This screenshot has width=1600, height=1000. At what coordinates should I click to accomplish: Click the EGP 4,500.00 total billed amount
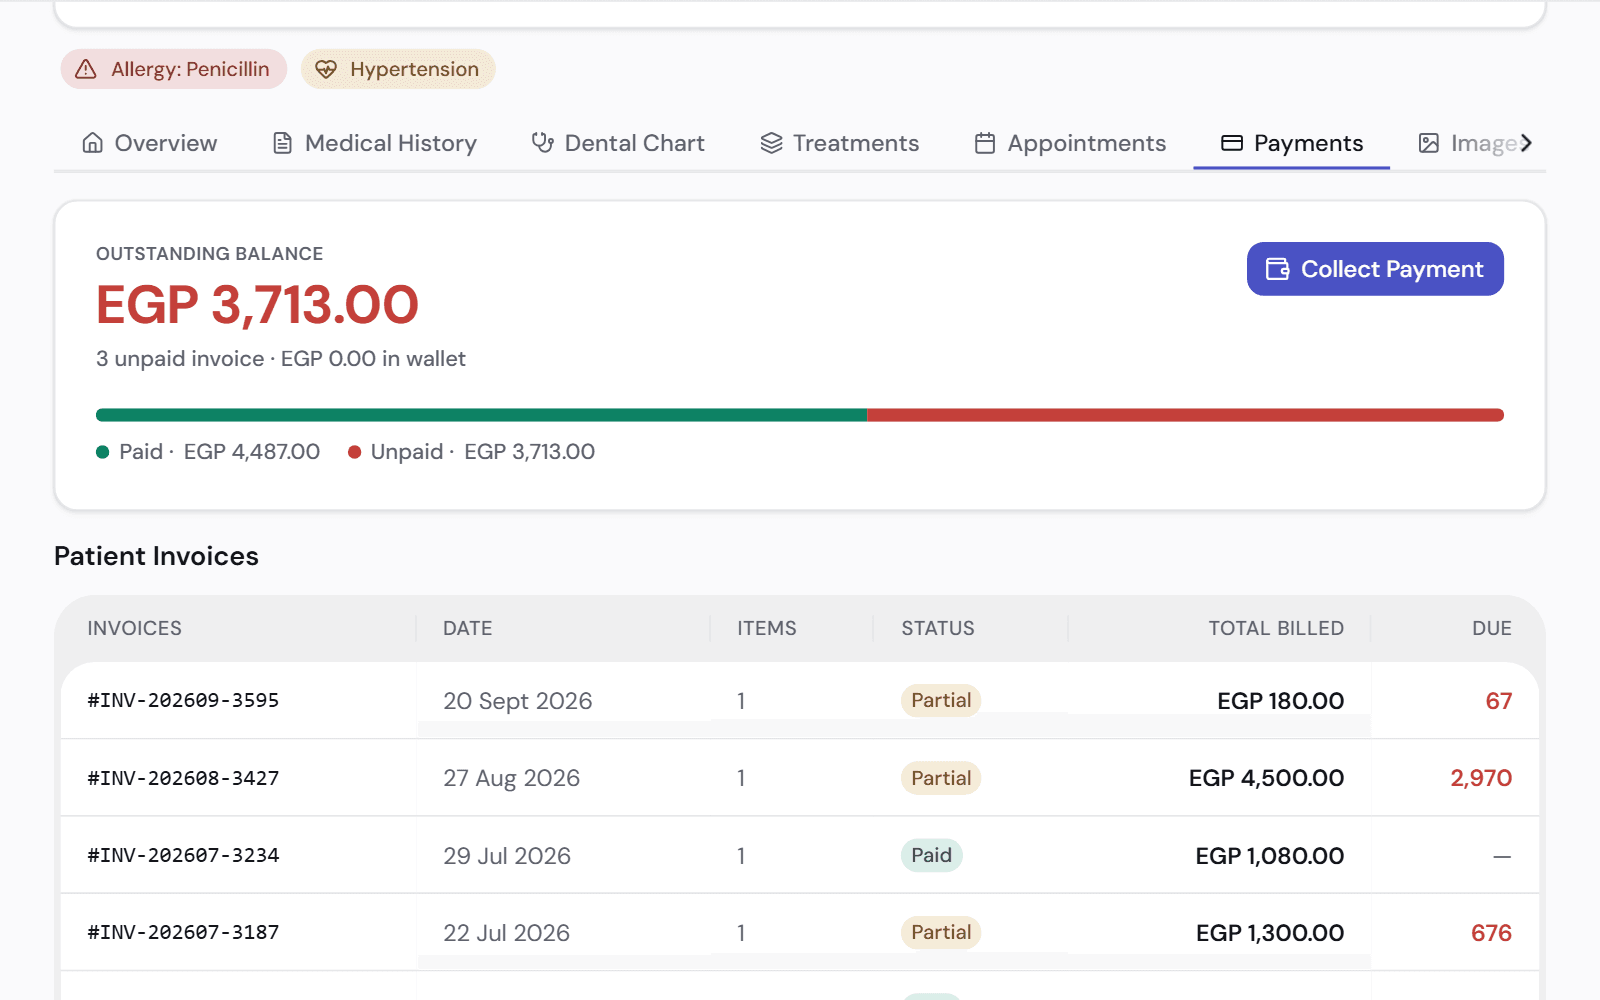pos(1266,778)
